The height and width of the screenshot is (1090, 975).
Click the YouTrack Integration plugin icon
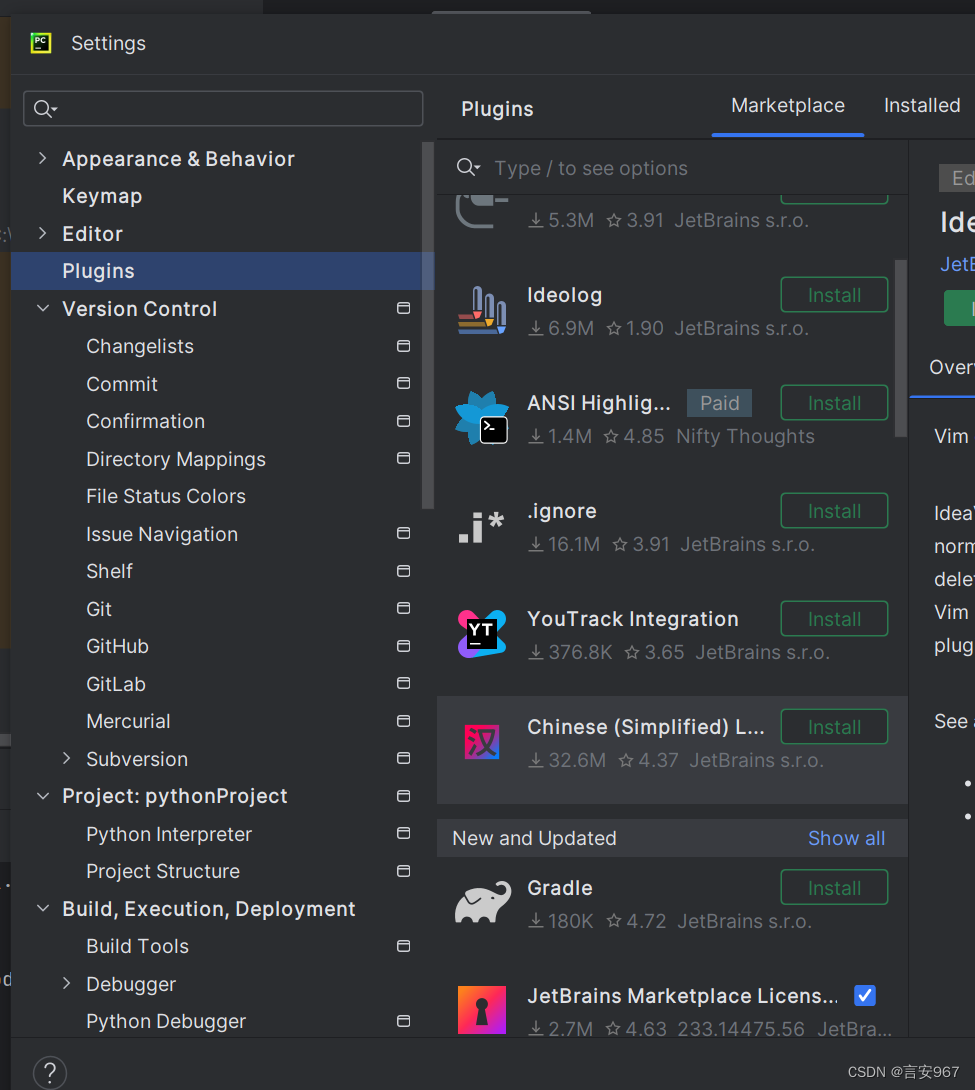[x=482, y=634]
